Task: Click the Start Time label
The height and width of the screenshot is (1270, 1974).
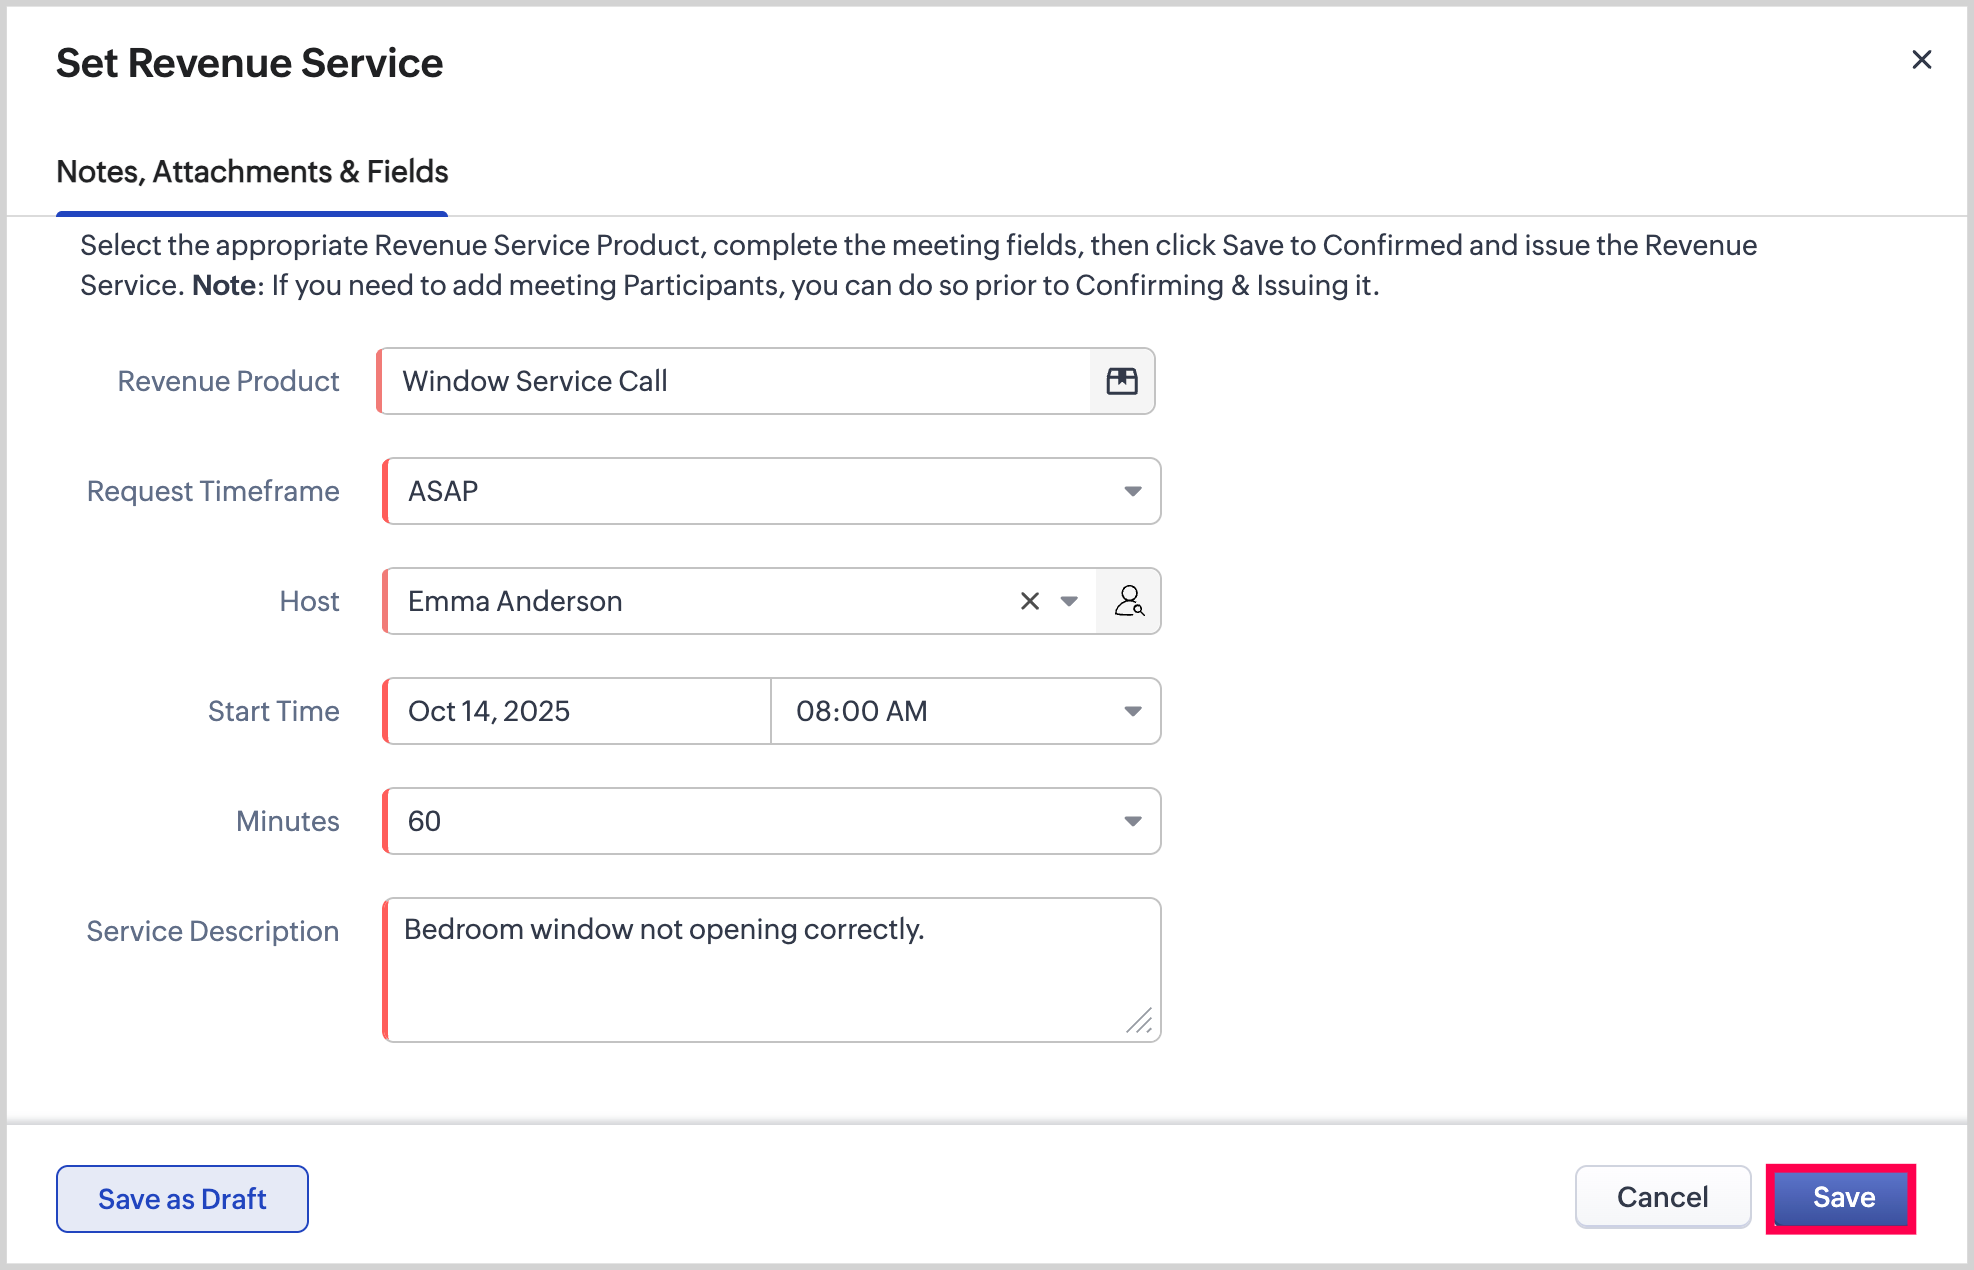Action: tap(273, 711)
